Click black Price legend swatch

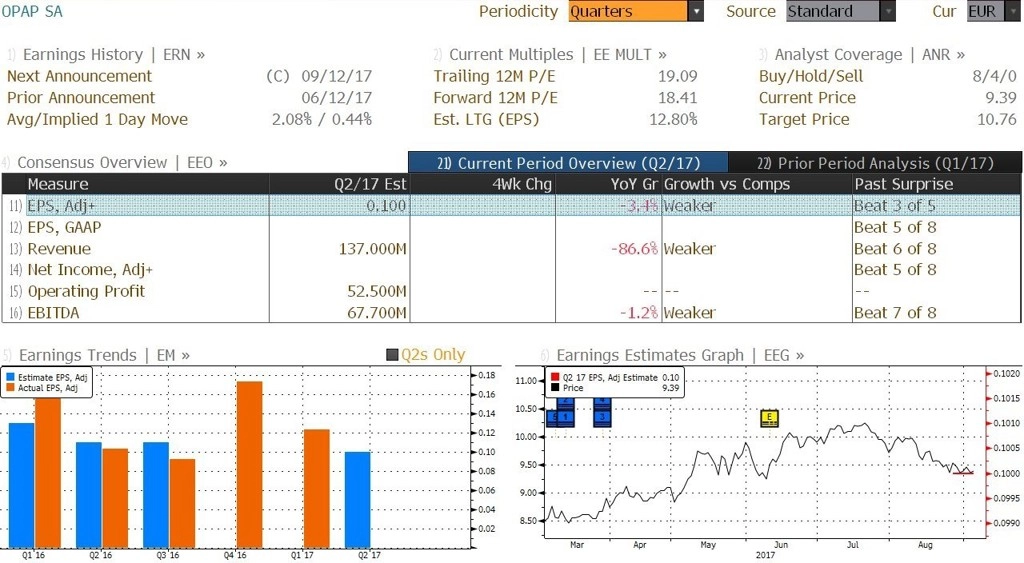coord(555,388)
